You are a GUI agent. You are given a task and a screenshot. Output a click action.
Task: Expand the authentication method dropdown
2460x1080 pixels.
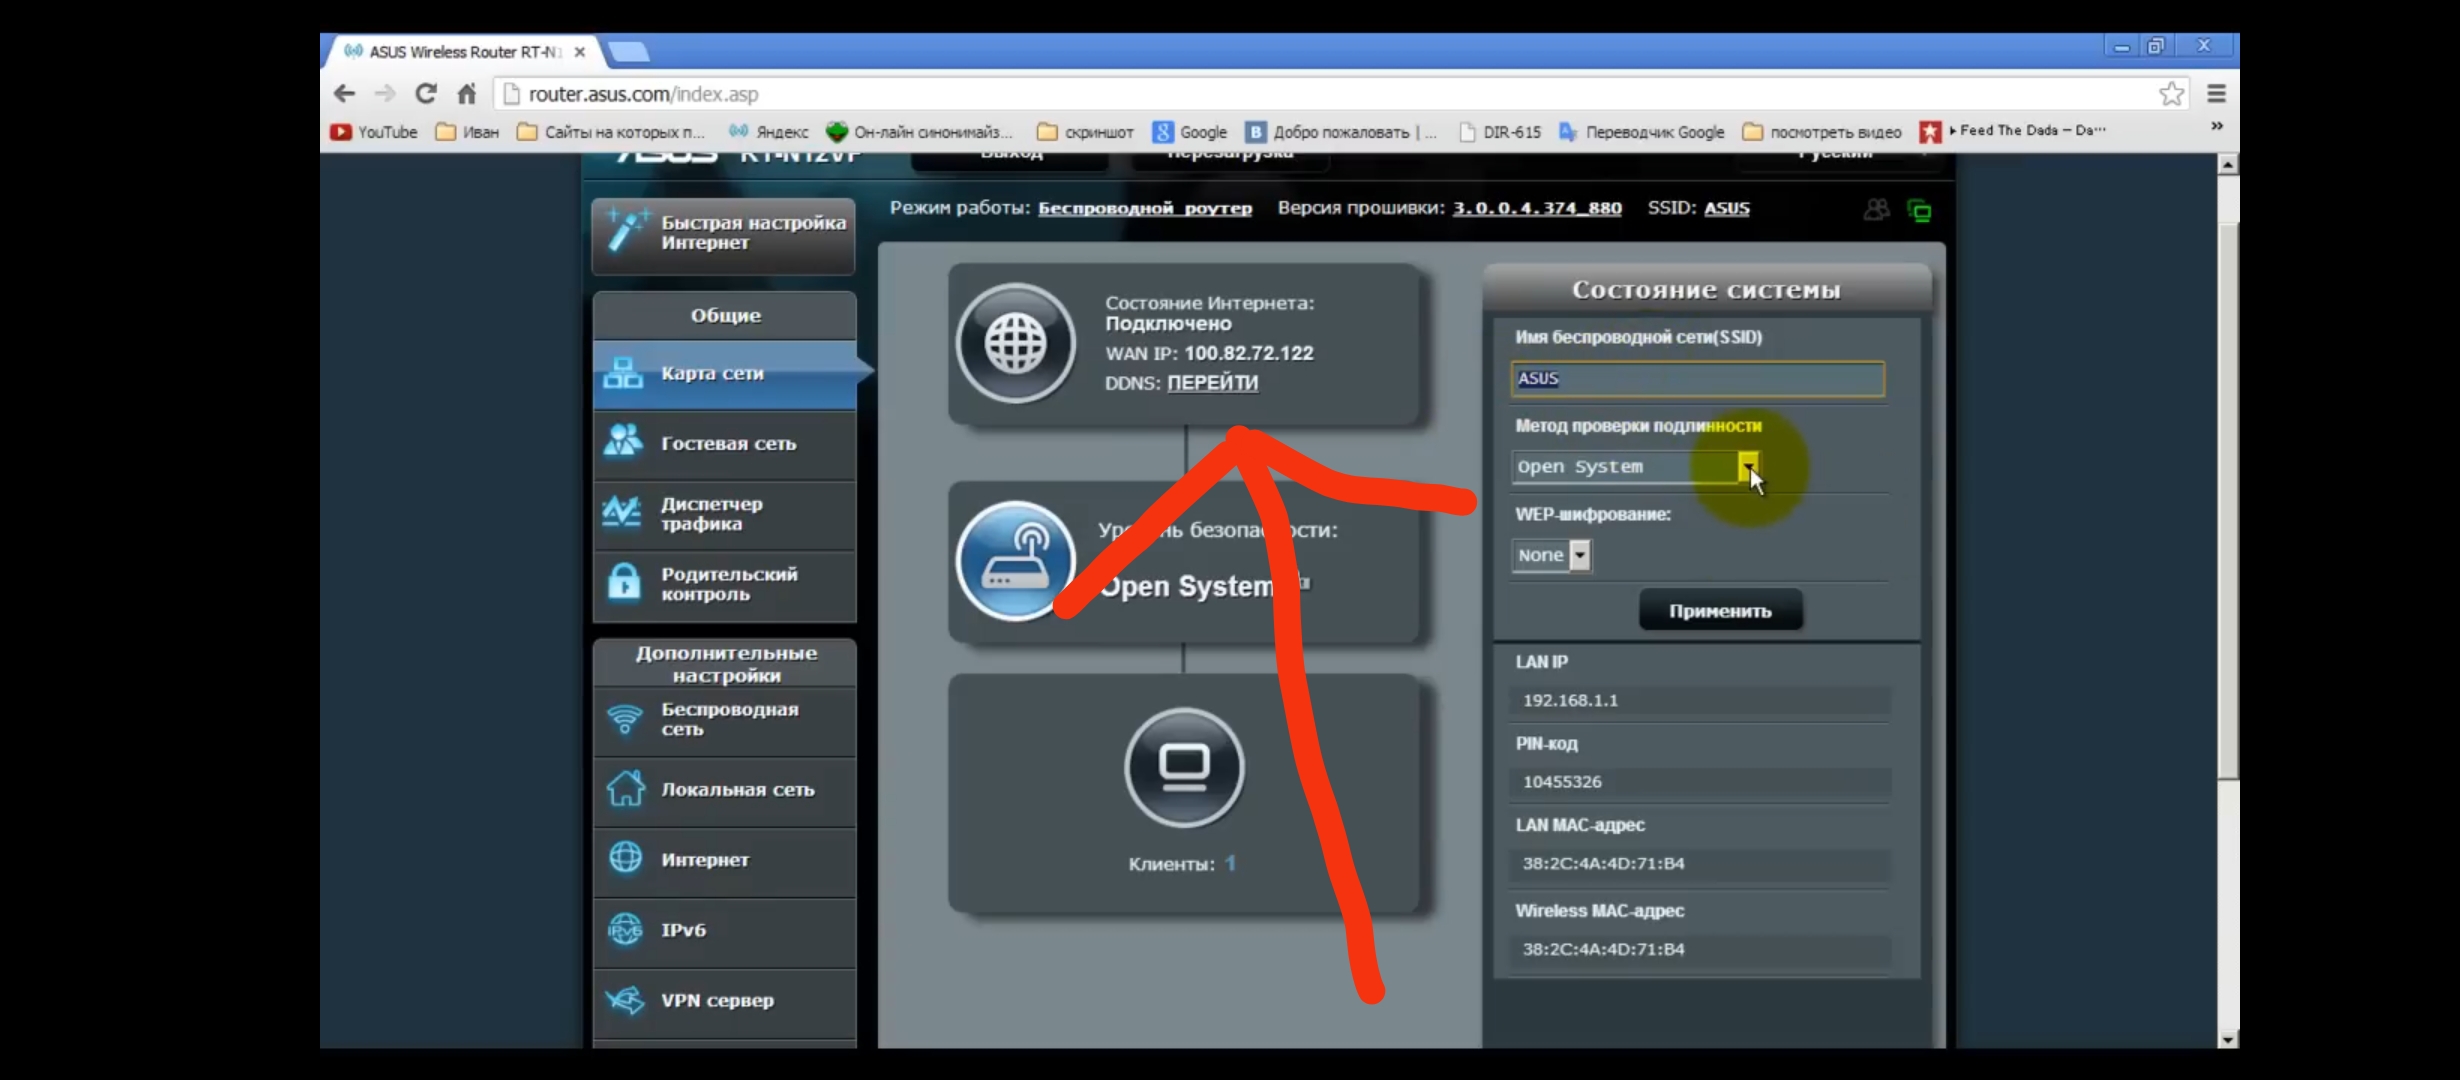[x=1747, y=466]
